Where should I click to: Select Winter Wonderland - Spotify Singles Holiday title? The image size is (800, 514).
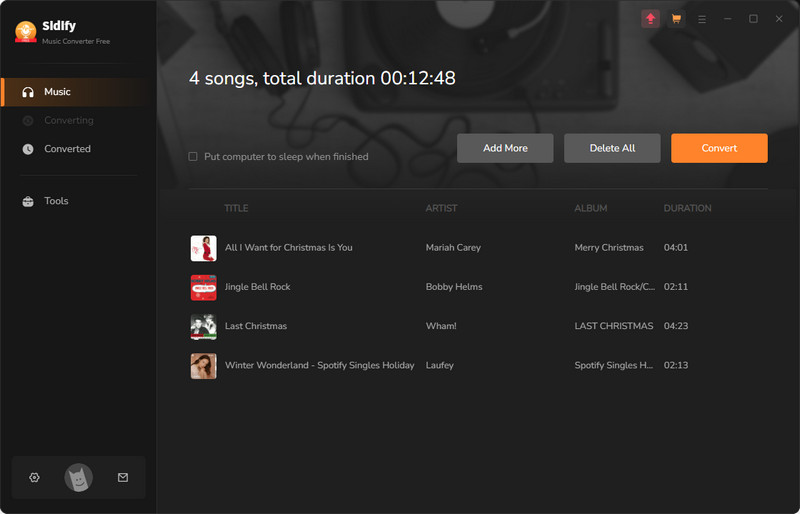[x=320, y=365]
